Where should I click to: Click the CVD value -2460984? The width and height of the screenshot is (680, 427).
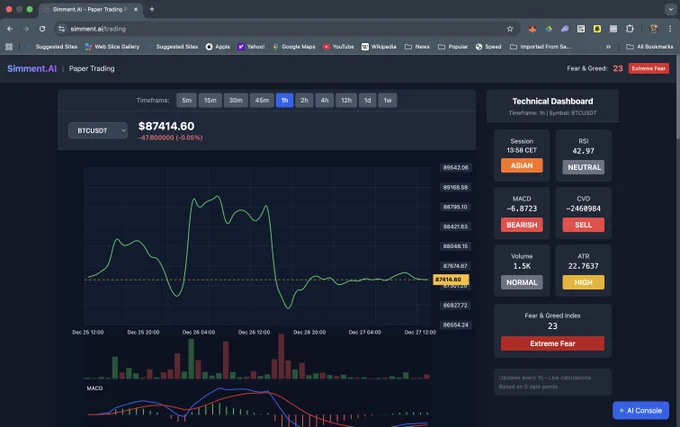[x=583, y=209]
